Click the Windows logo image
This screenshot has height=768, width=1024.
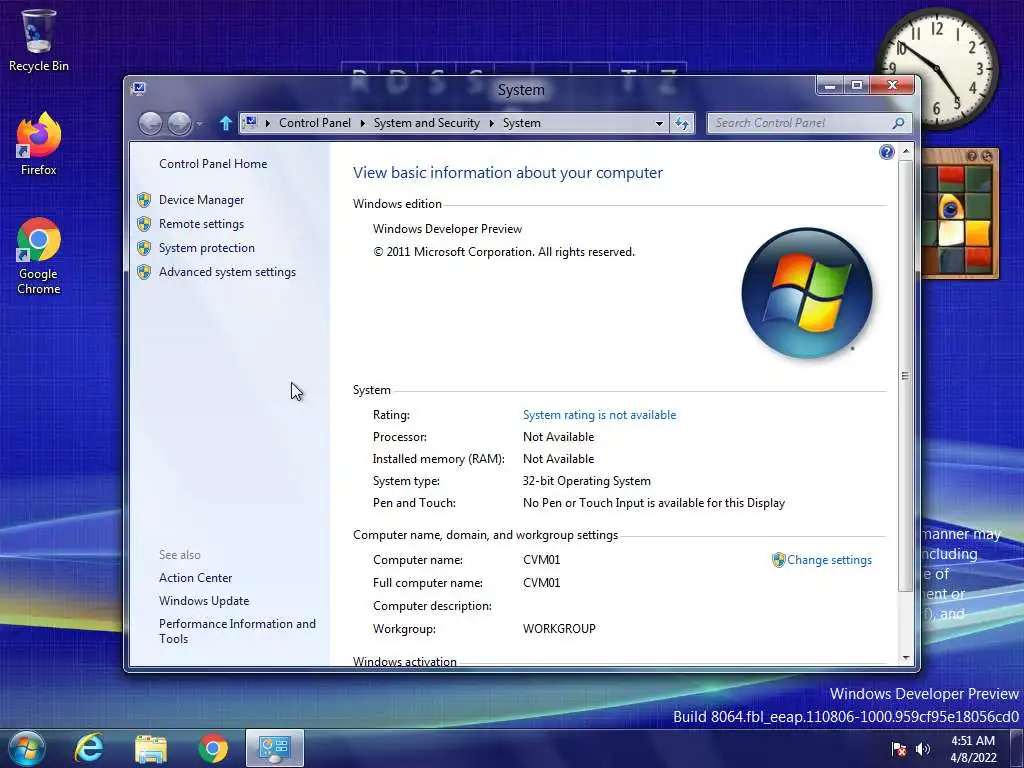coord(807,293)
